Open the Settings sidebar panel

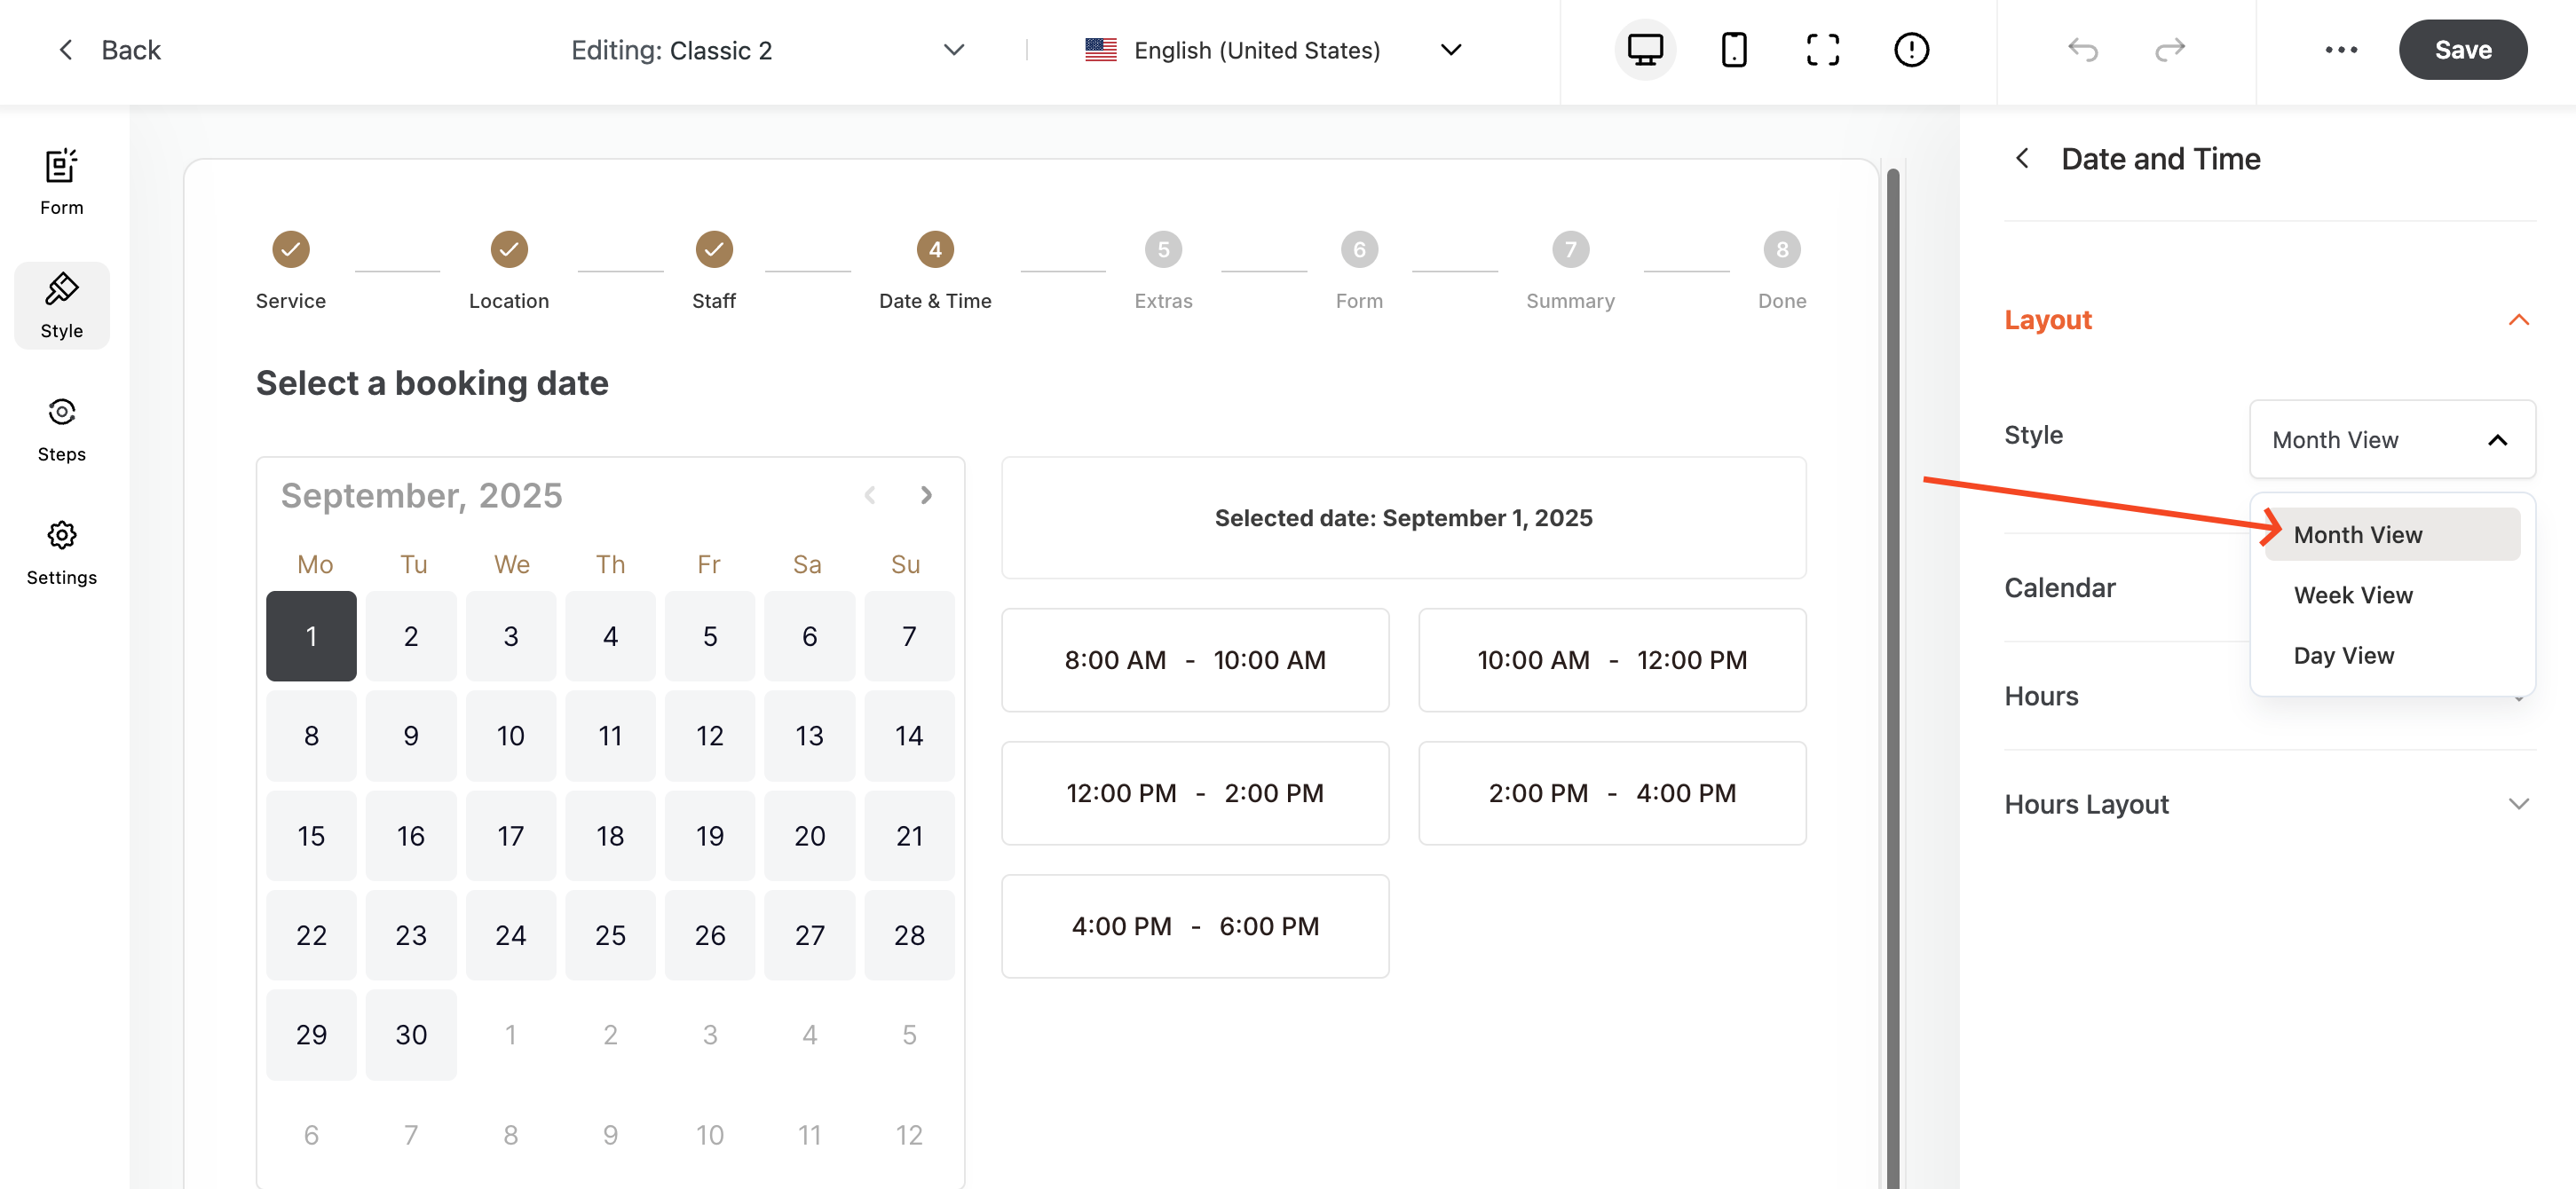point(62,552)
